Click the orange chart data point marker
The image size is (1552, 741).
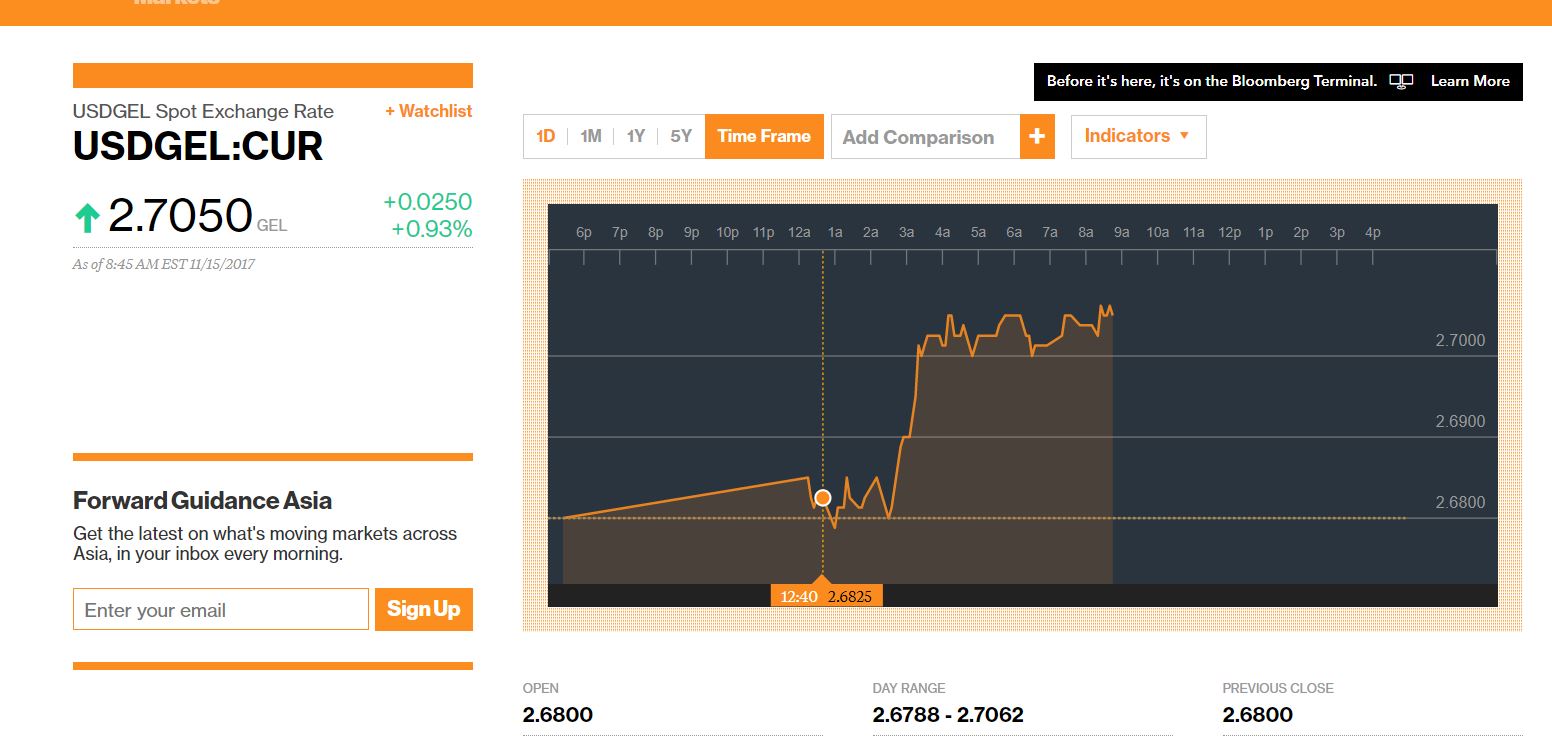[x=823, y=498]
